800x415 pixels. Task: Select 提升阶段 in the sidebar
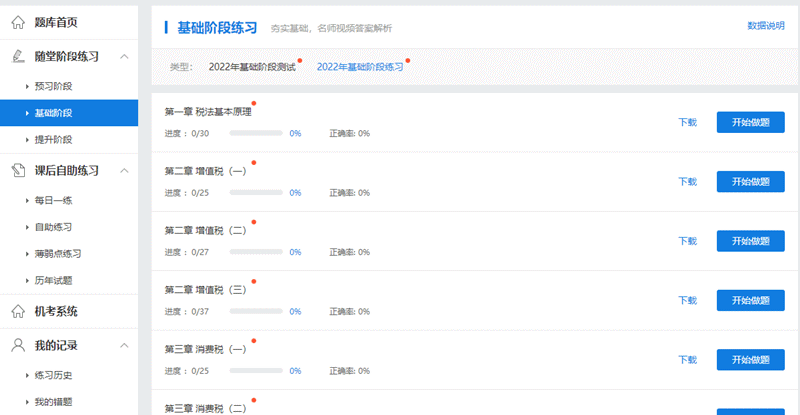[x=53, y=139]
